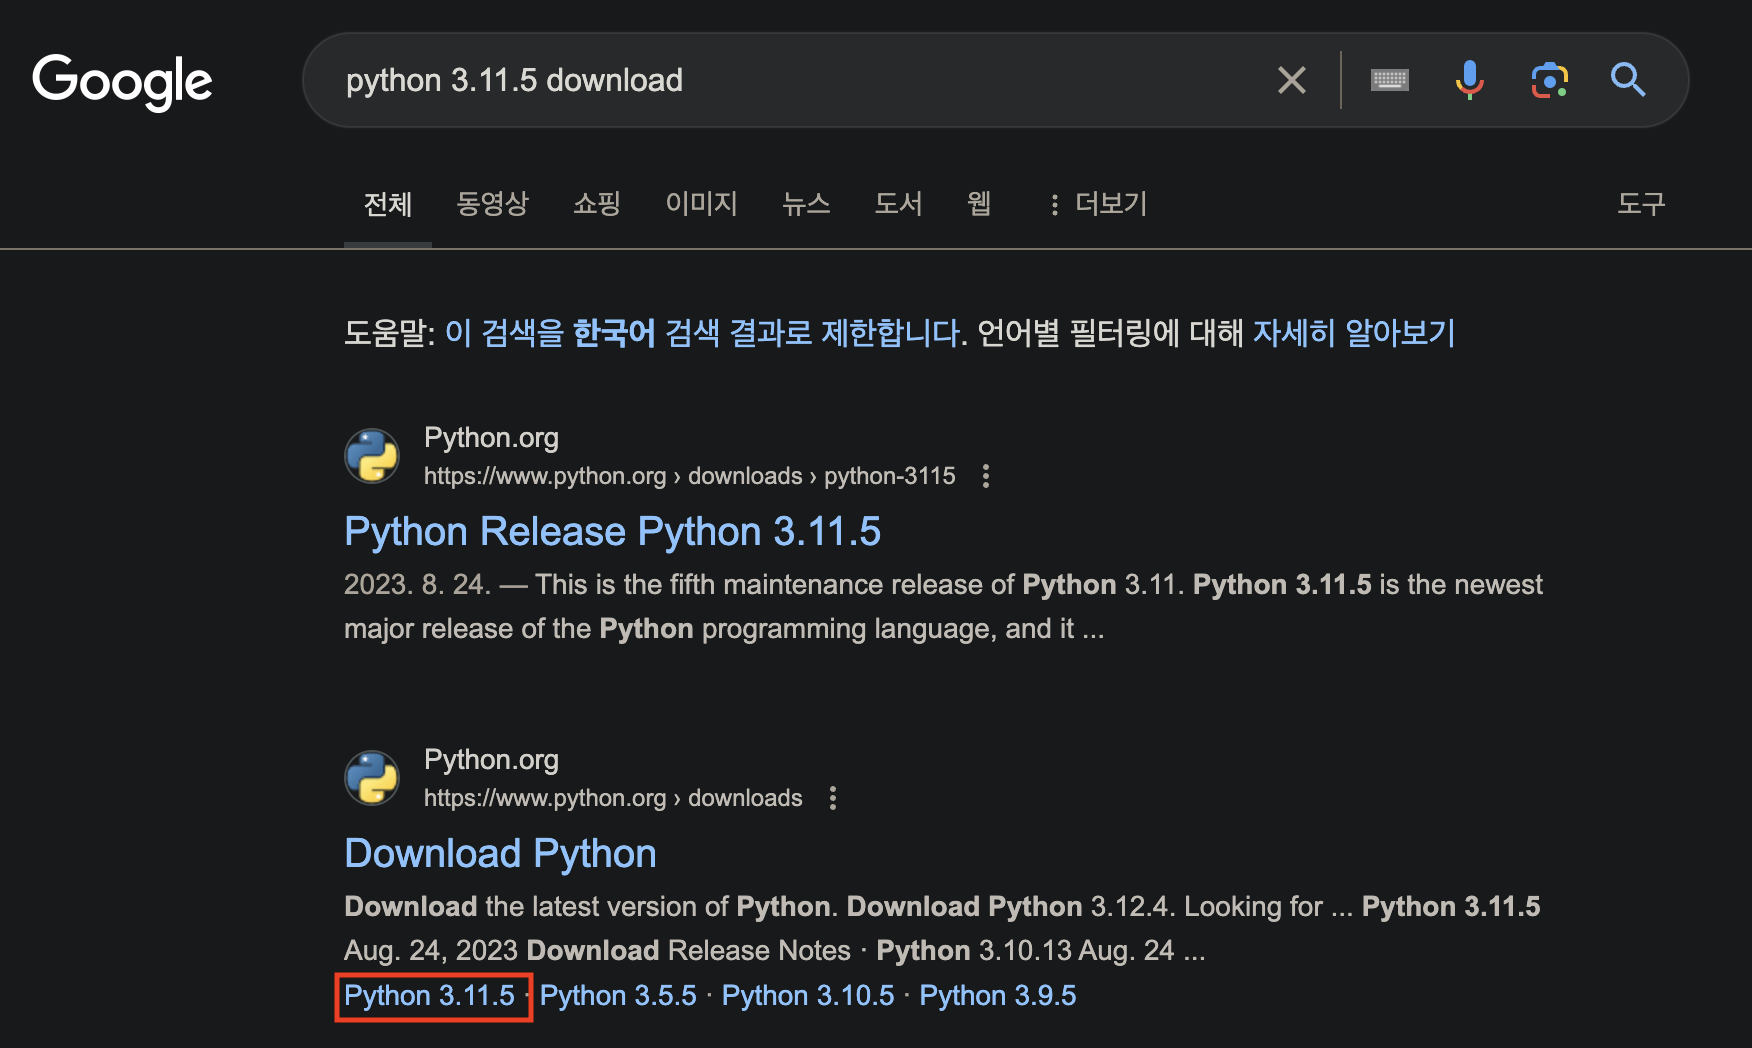Open options menu for downloads result
The height and width of the screenshot is (1048, 1752).
tap(833, 798)
